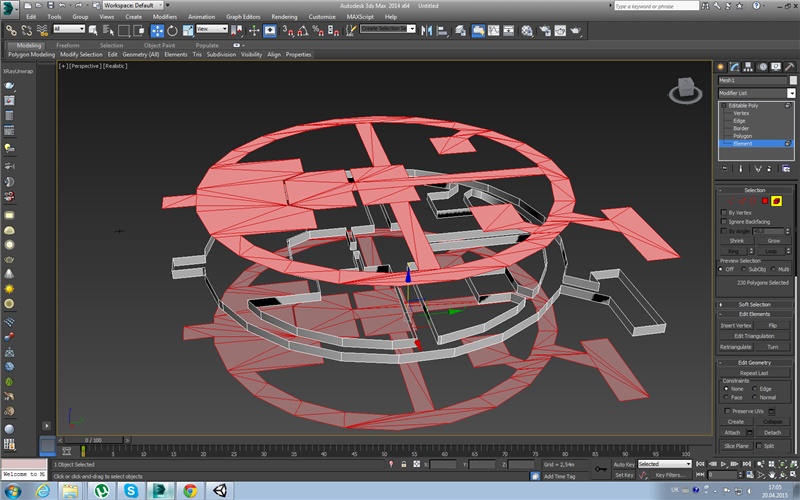Launch Unity from the Windows taskbar

tap(221, 490)
